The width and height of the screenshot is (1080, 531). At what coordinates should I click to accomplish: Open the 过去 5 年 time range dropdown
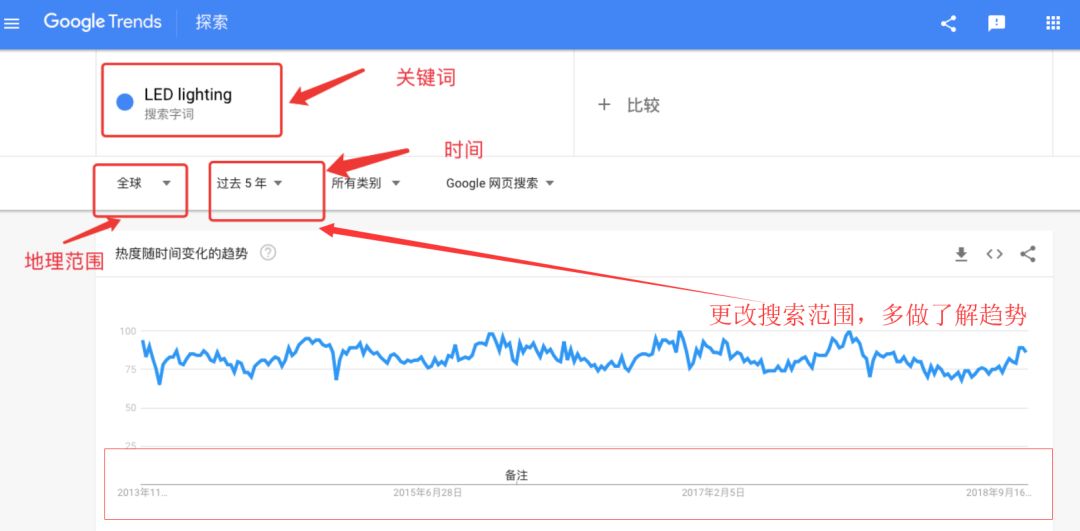250,183
